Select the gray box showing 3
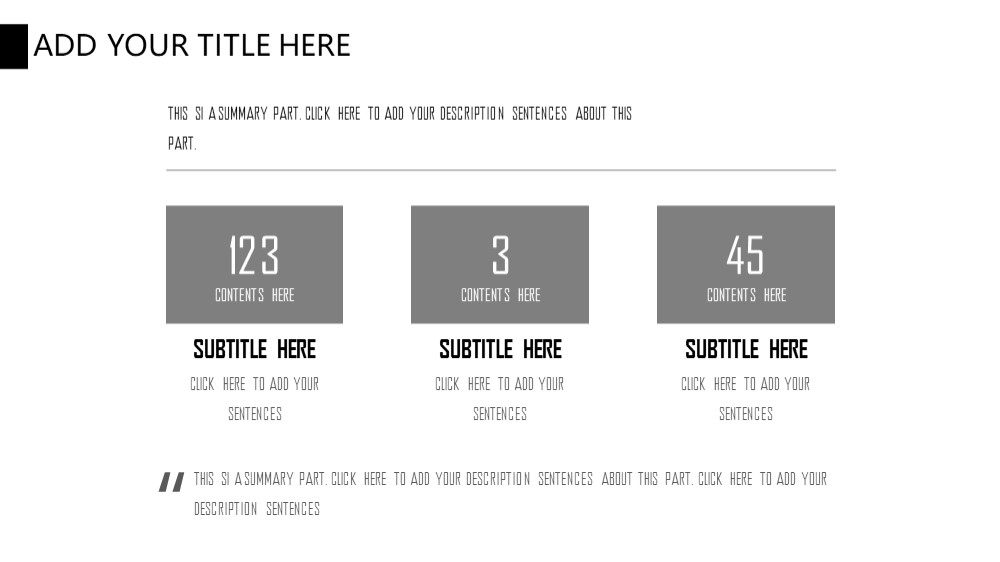Viewport: 1000px width, 562px height. pos(500,264)
